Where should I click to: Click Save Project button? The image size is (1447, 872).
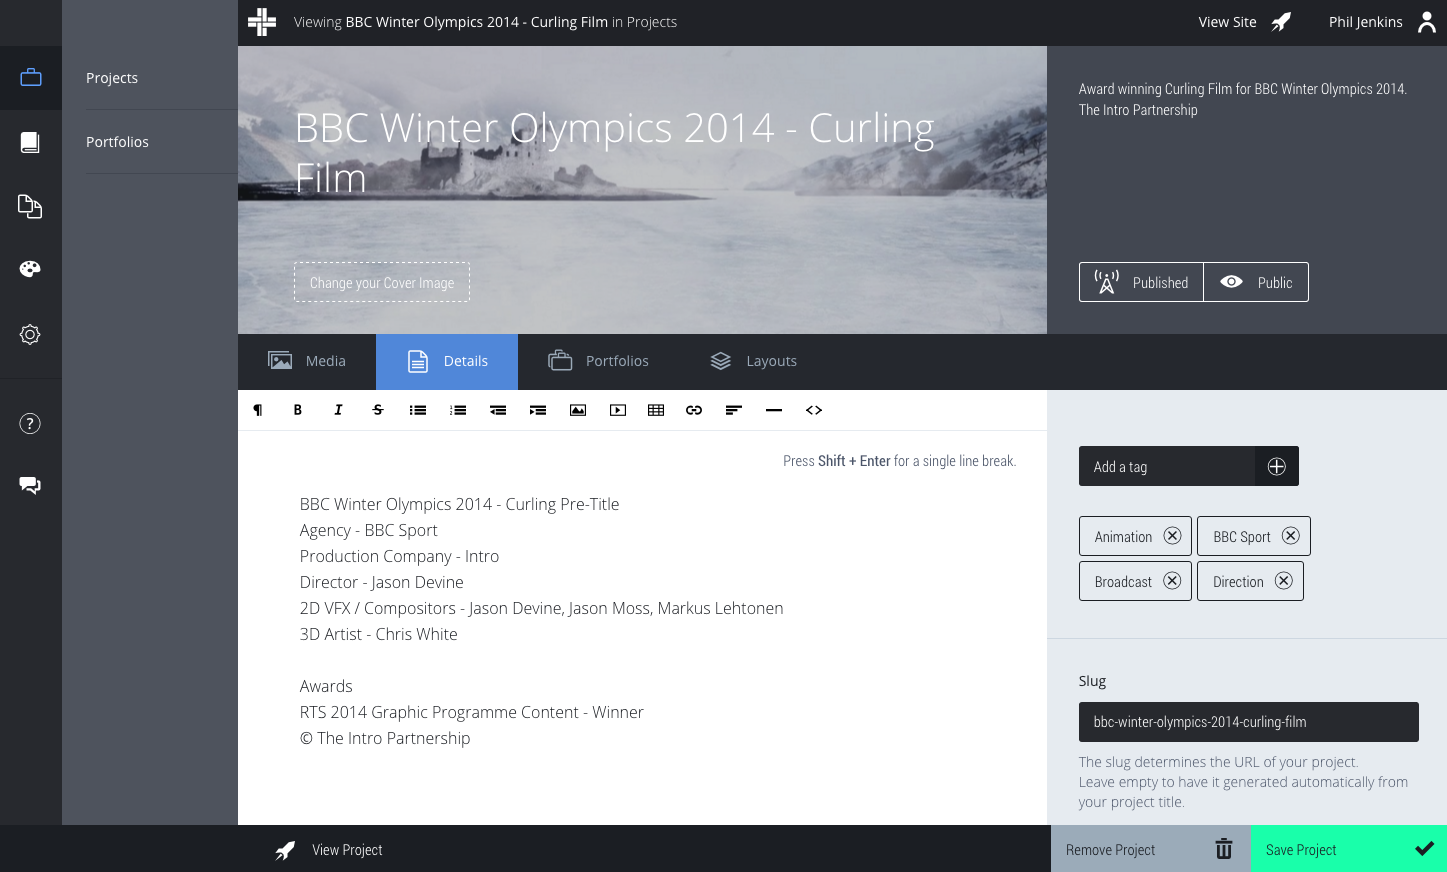click(1348, 849)
